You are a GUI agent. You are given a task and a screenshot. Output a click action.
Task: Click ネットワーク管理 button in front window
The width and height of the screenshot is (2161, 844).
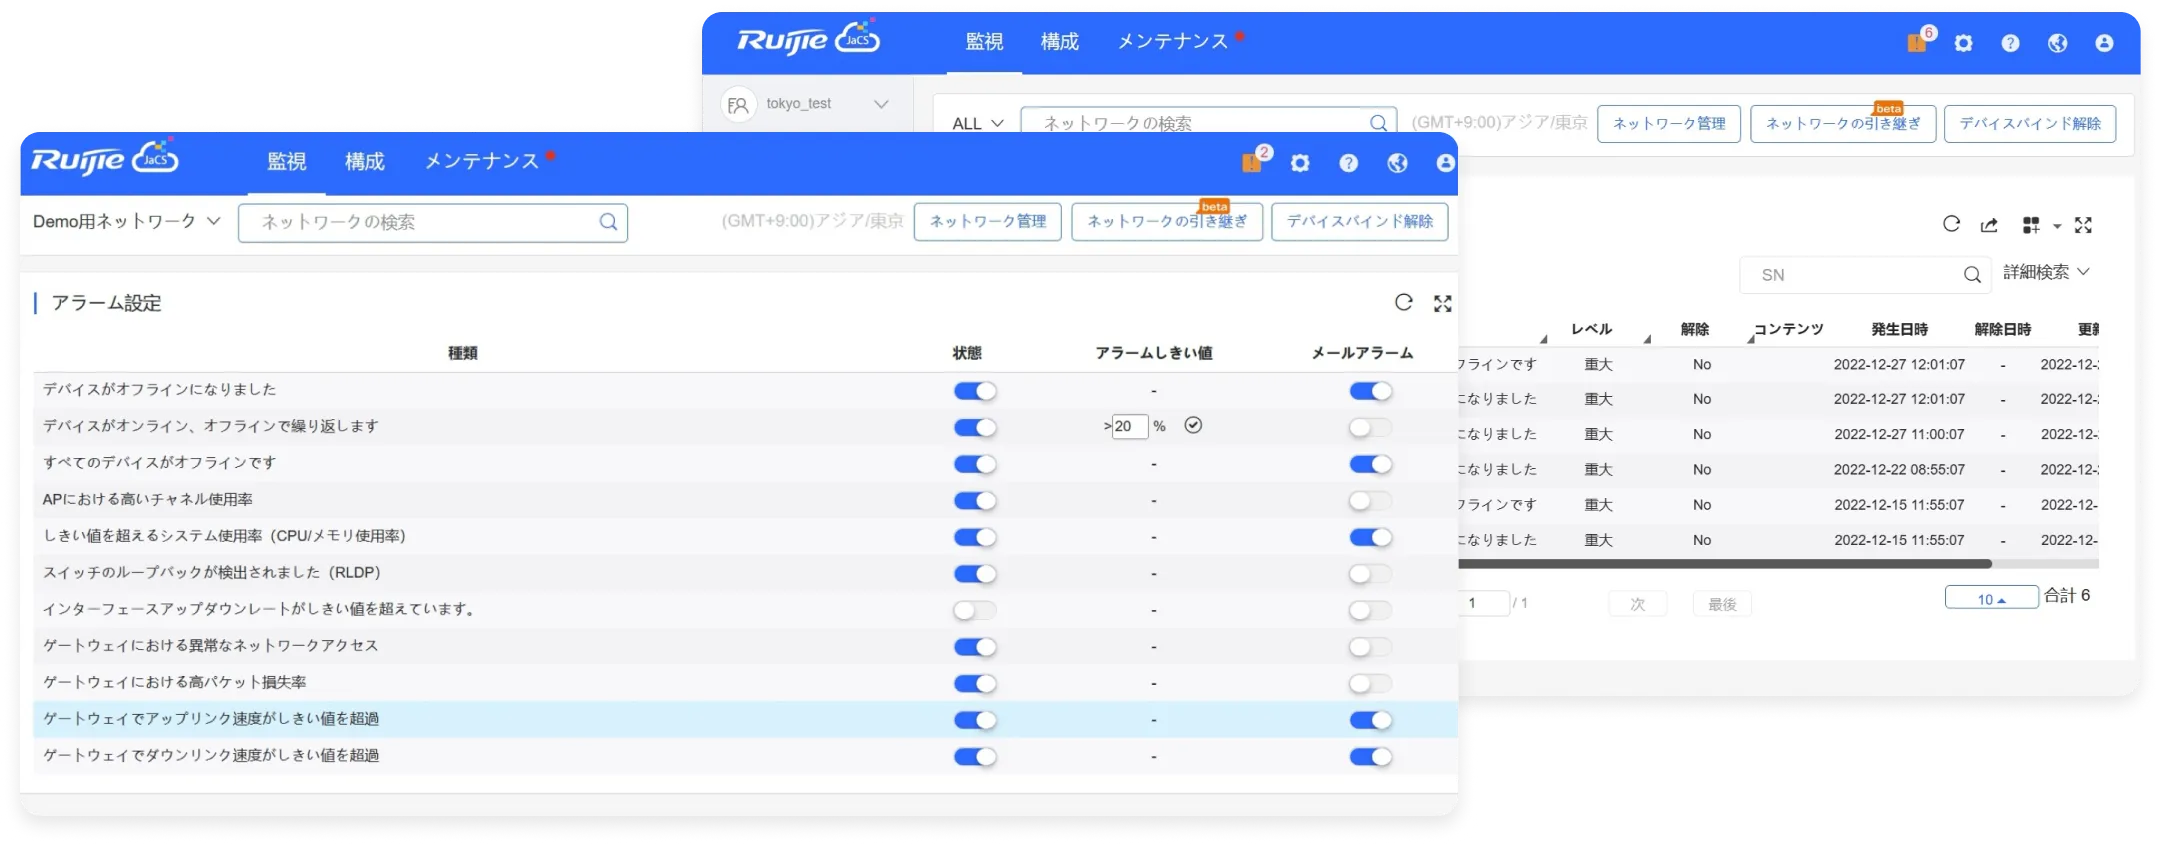(x=987, y=221)
